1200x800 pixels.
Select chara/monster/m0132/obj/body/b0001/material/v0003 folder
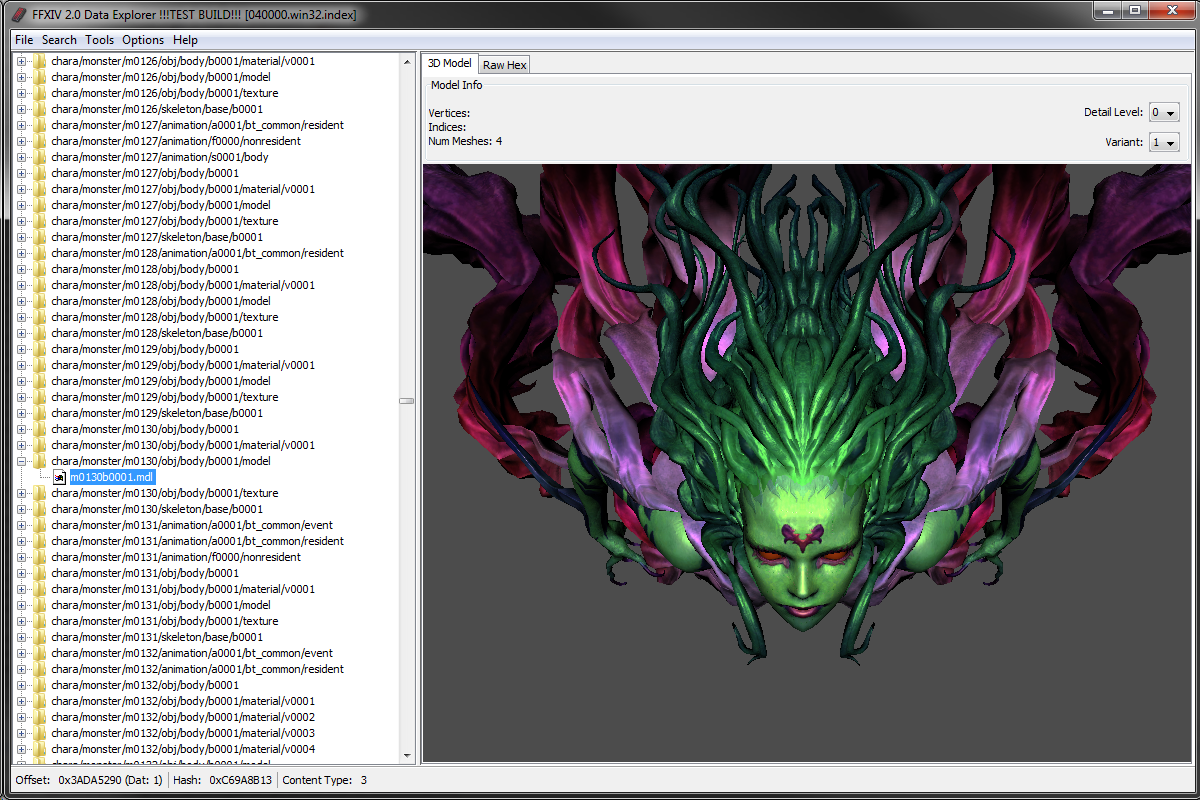point(183,733)
